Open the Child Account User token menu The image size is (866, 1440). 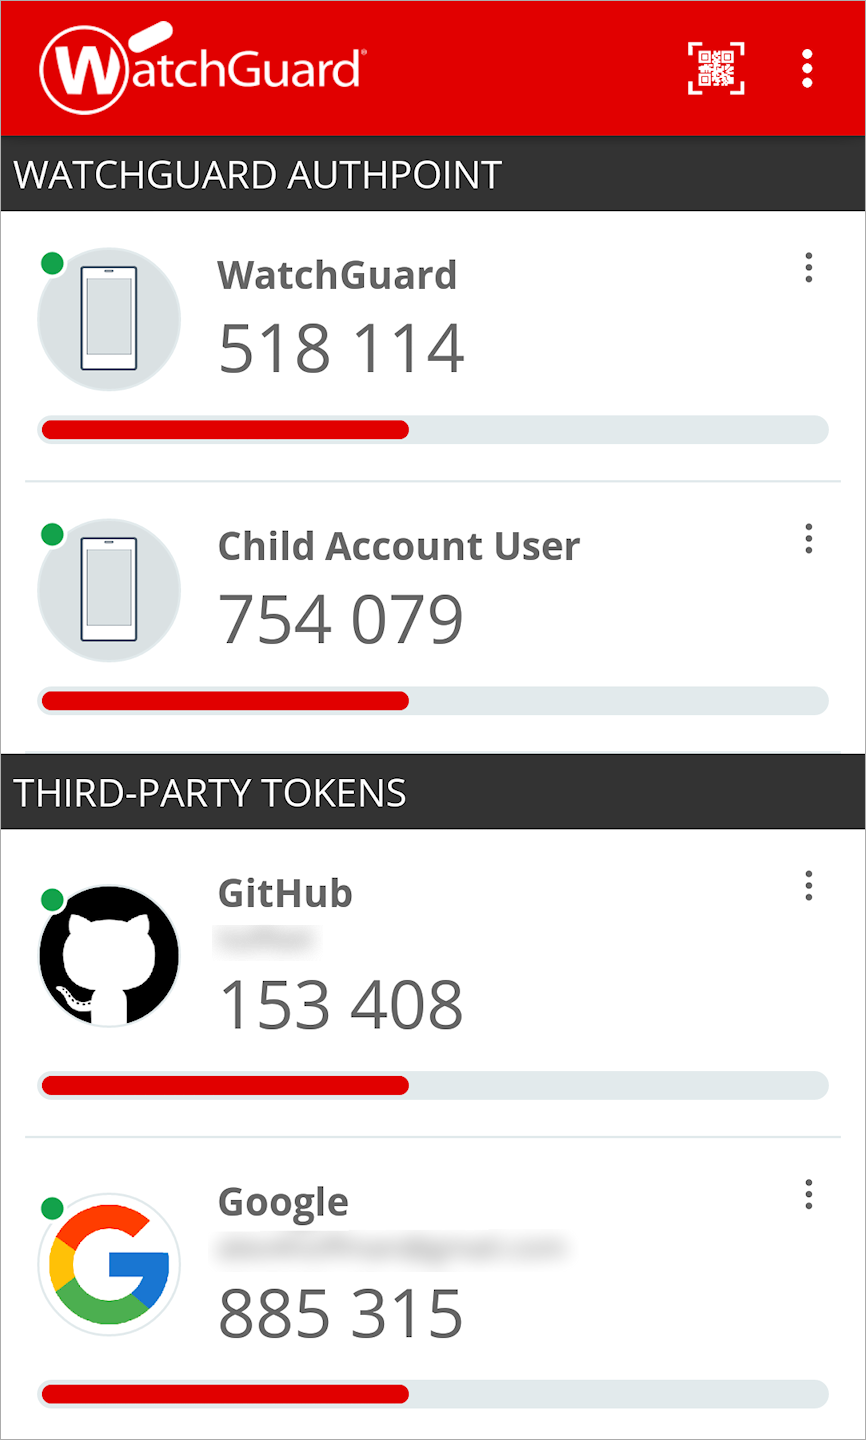tap(809, 540)
